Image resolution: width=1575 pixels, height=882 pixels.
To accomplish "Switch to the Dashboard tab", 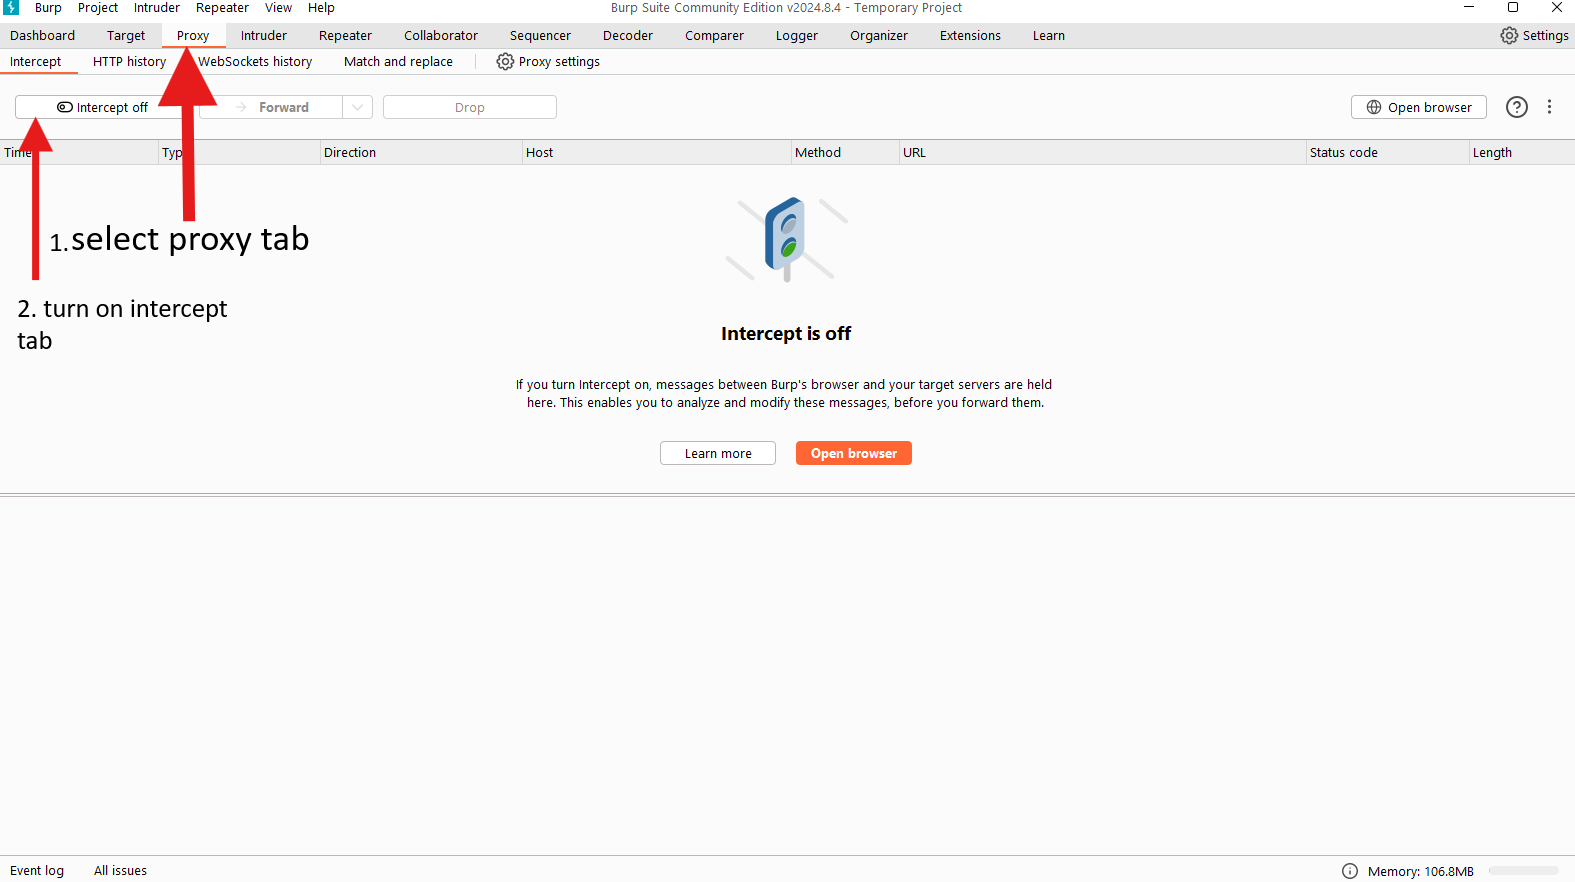I will 42,35.
